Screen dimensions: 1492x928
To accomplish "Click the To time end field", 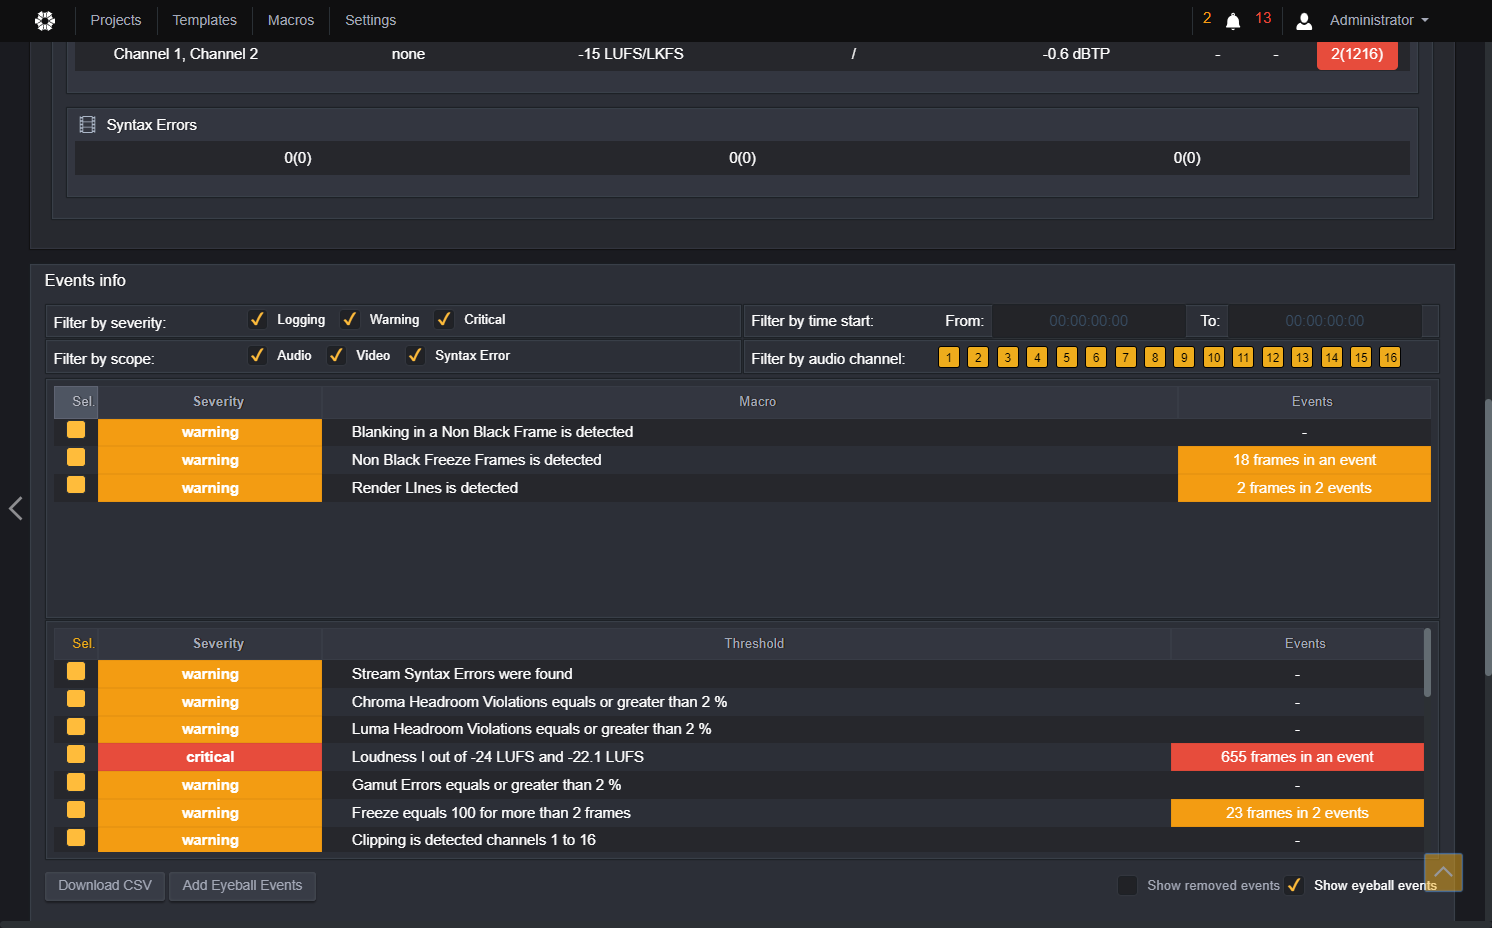I will 1325,321.
